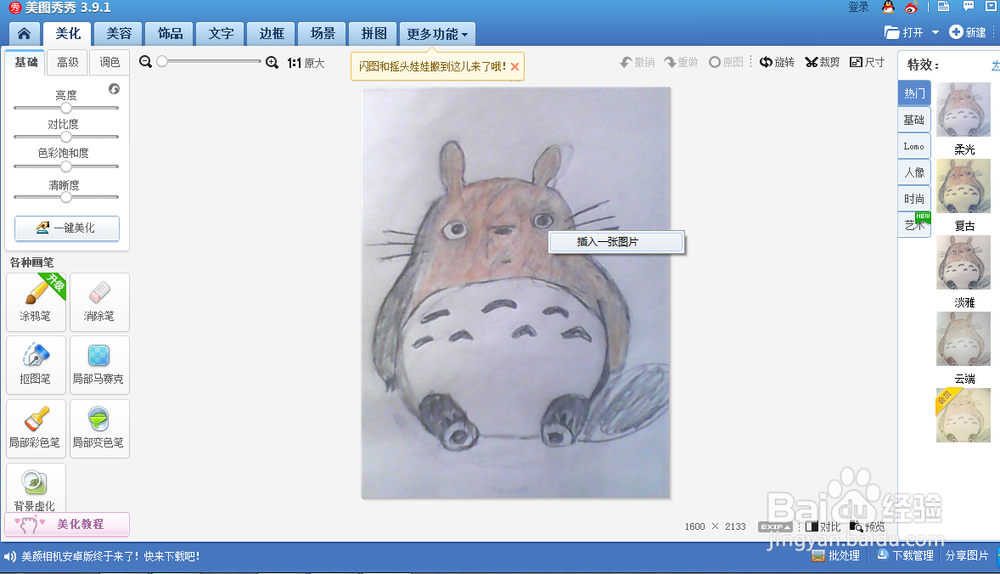Select the 局部彩色笔 tool
The width and height of the screenshot is (1000, 574).
tap(36, 429)
